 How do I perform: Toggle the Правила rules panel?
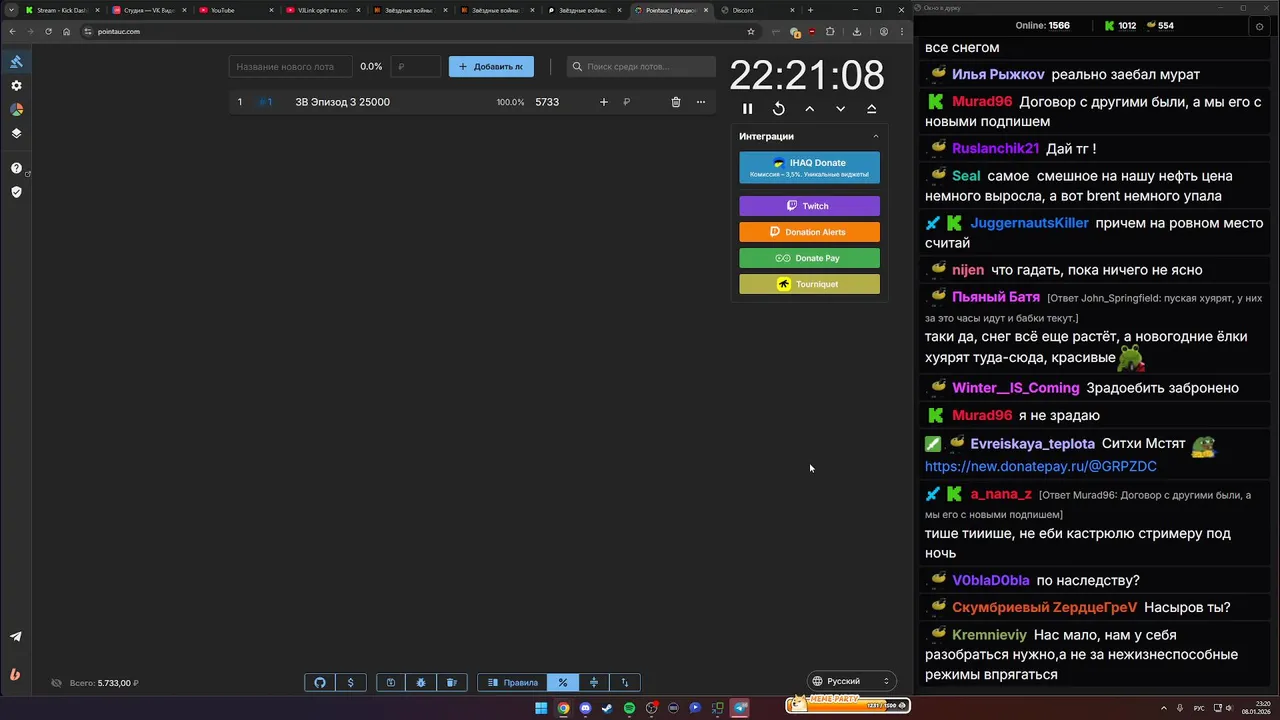(x=513, y=683)
